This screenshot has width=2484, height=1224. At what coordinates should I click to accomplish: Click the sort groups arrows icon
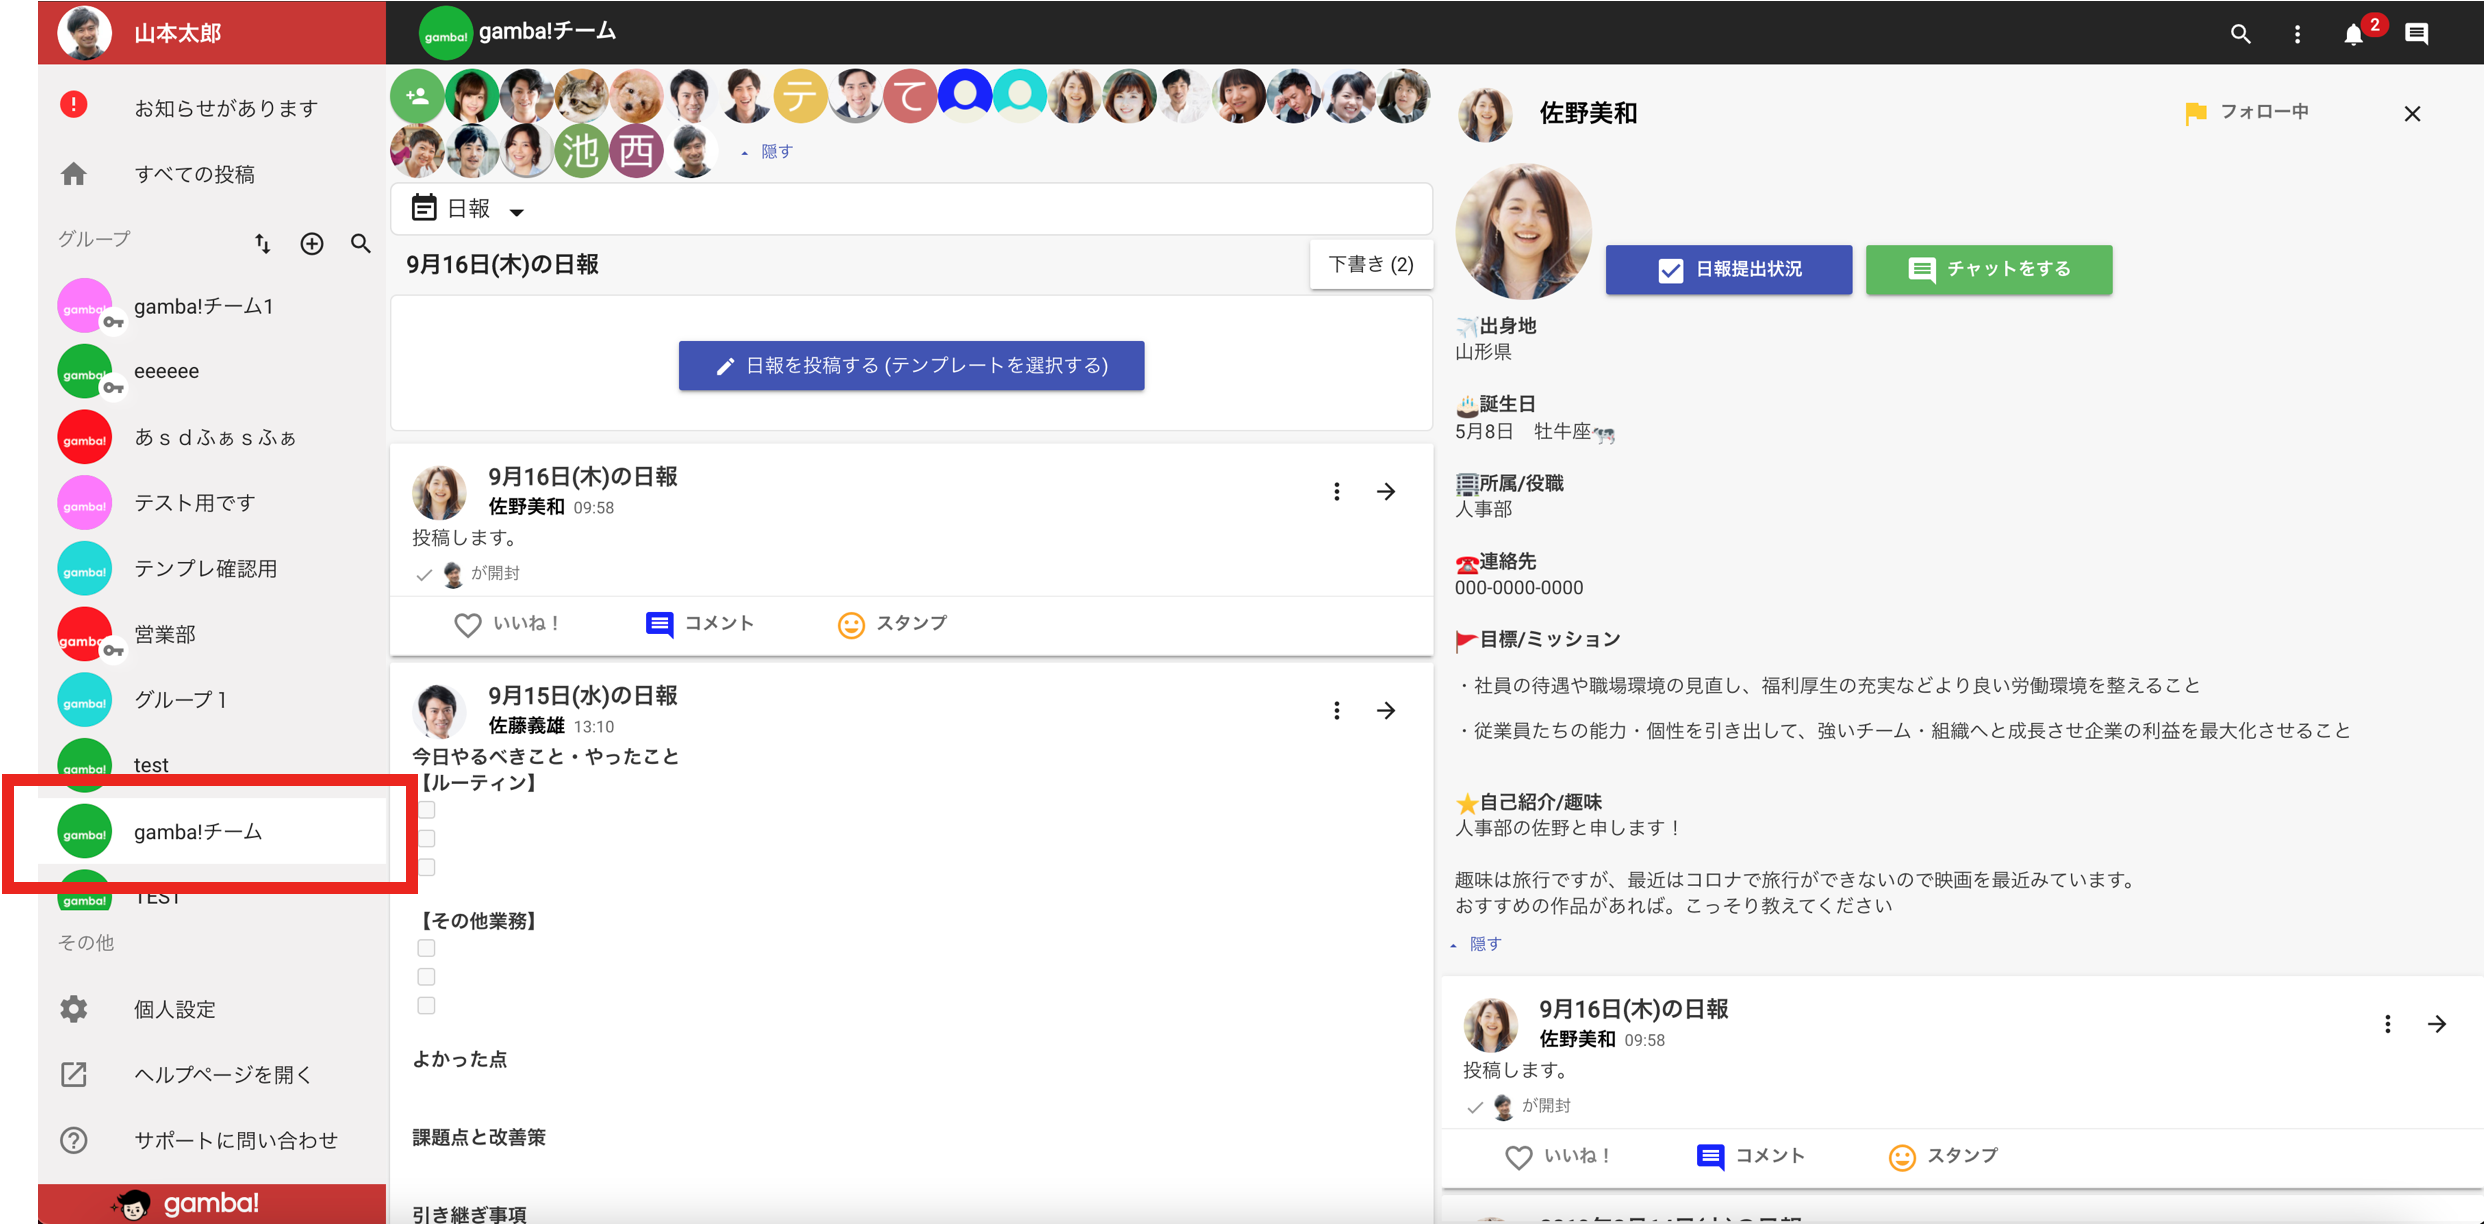click(262, 243)
